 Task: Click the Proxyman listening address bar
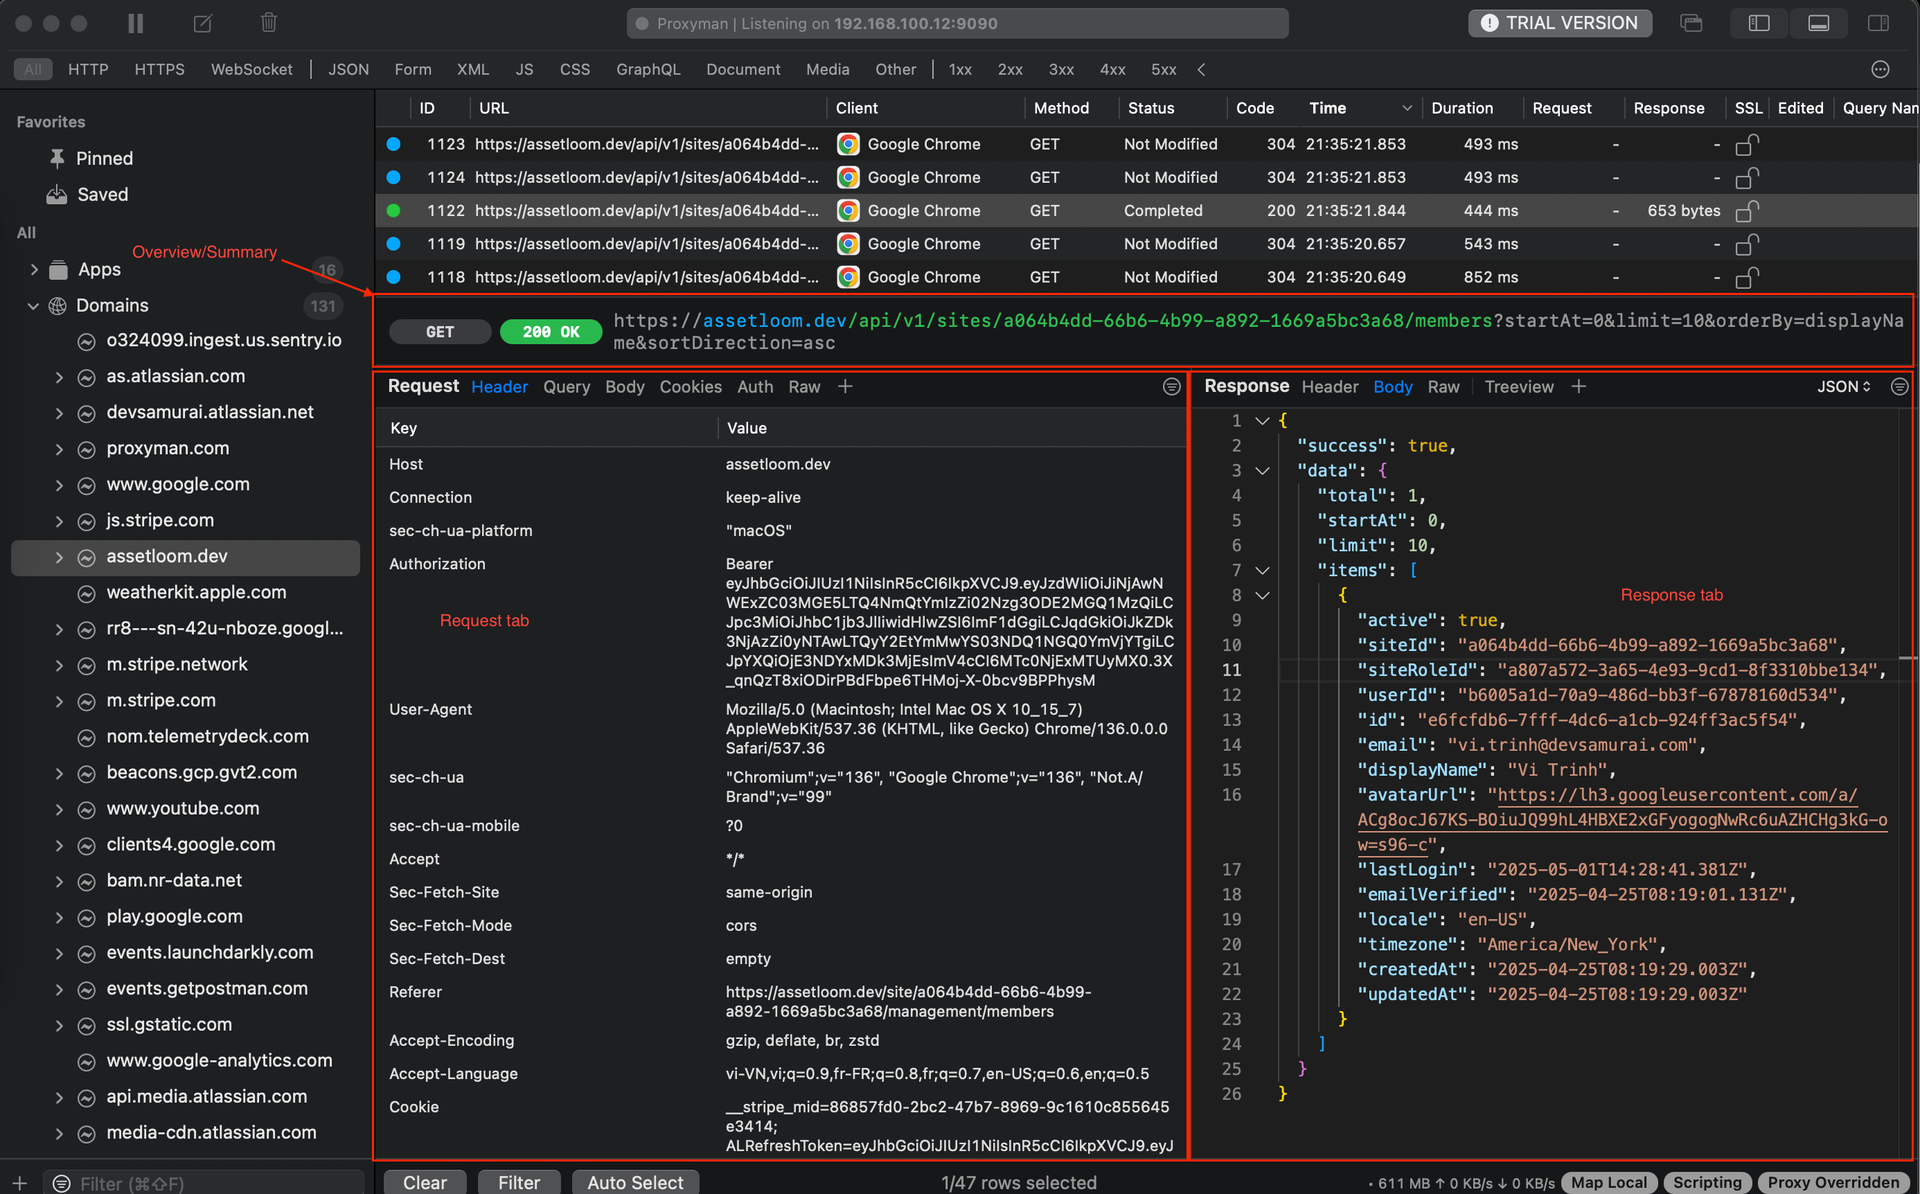(x=957, y=23)
